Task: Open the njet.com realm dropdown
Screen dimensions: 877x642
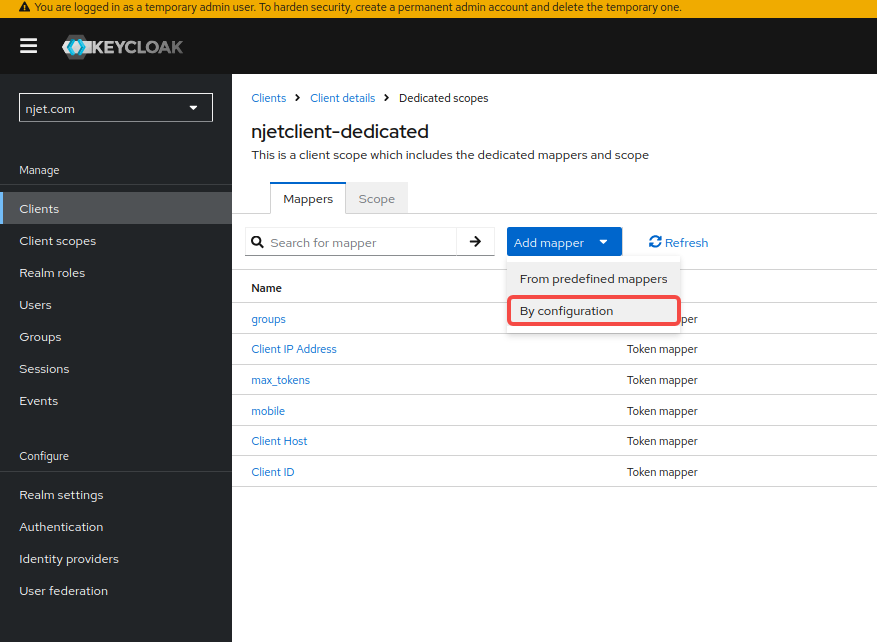Action: [115, 108]
